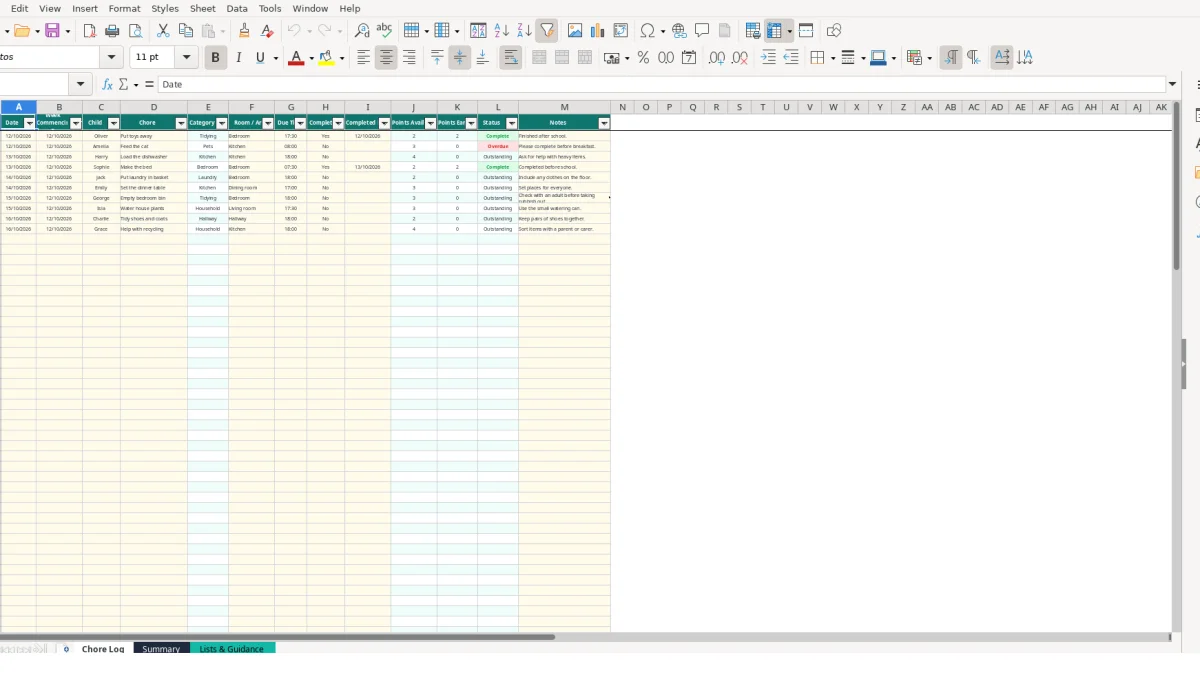Click the Copy icon
1200x675 pixels.
click(x=186, y=31)
